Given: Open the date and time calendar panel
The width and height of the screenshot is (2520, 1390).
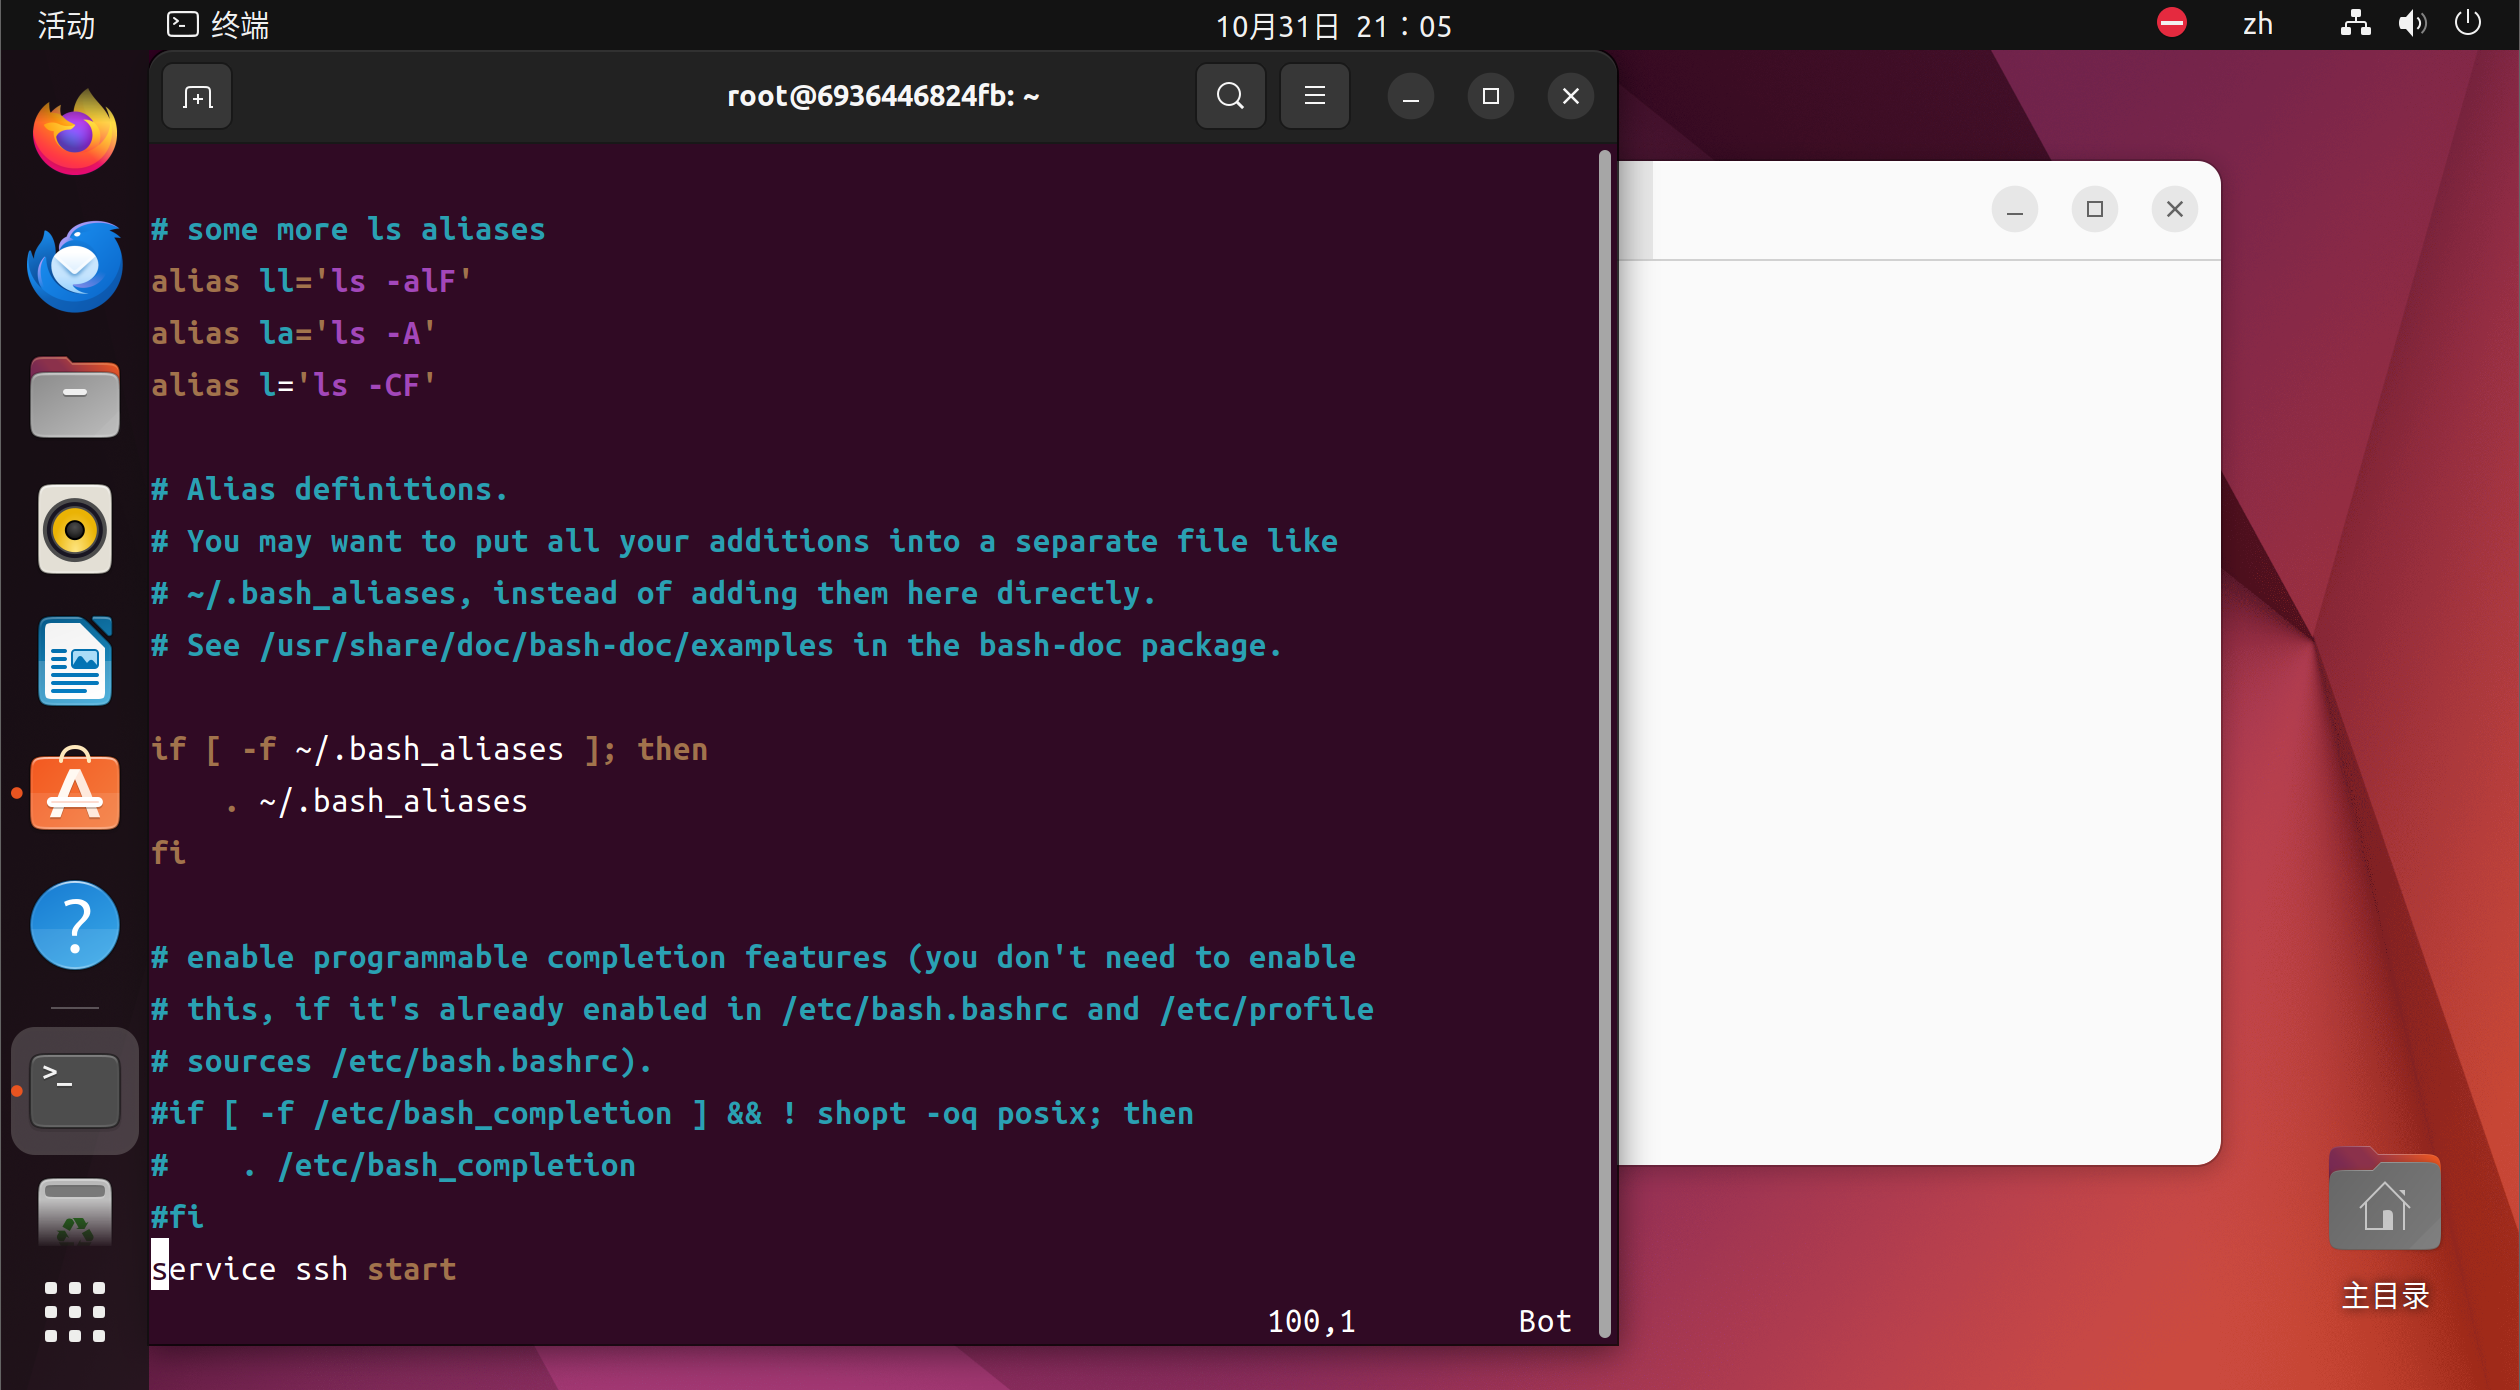Looking at the screenshot, I should (x=1333, y=25).
